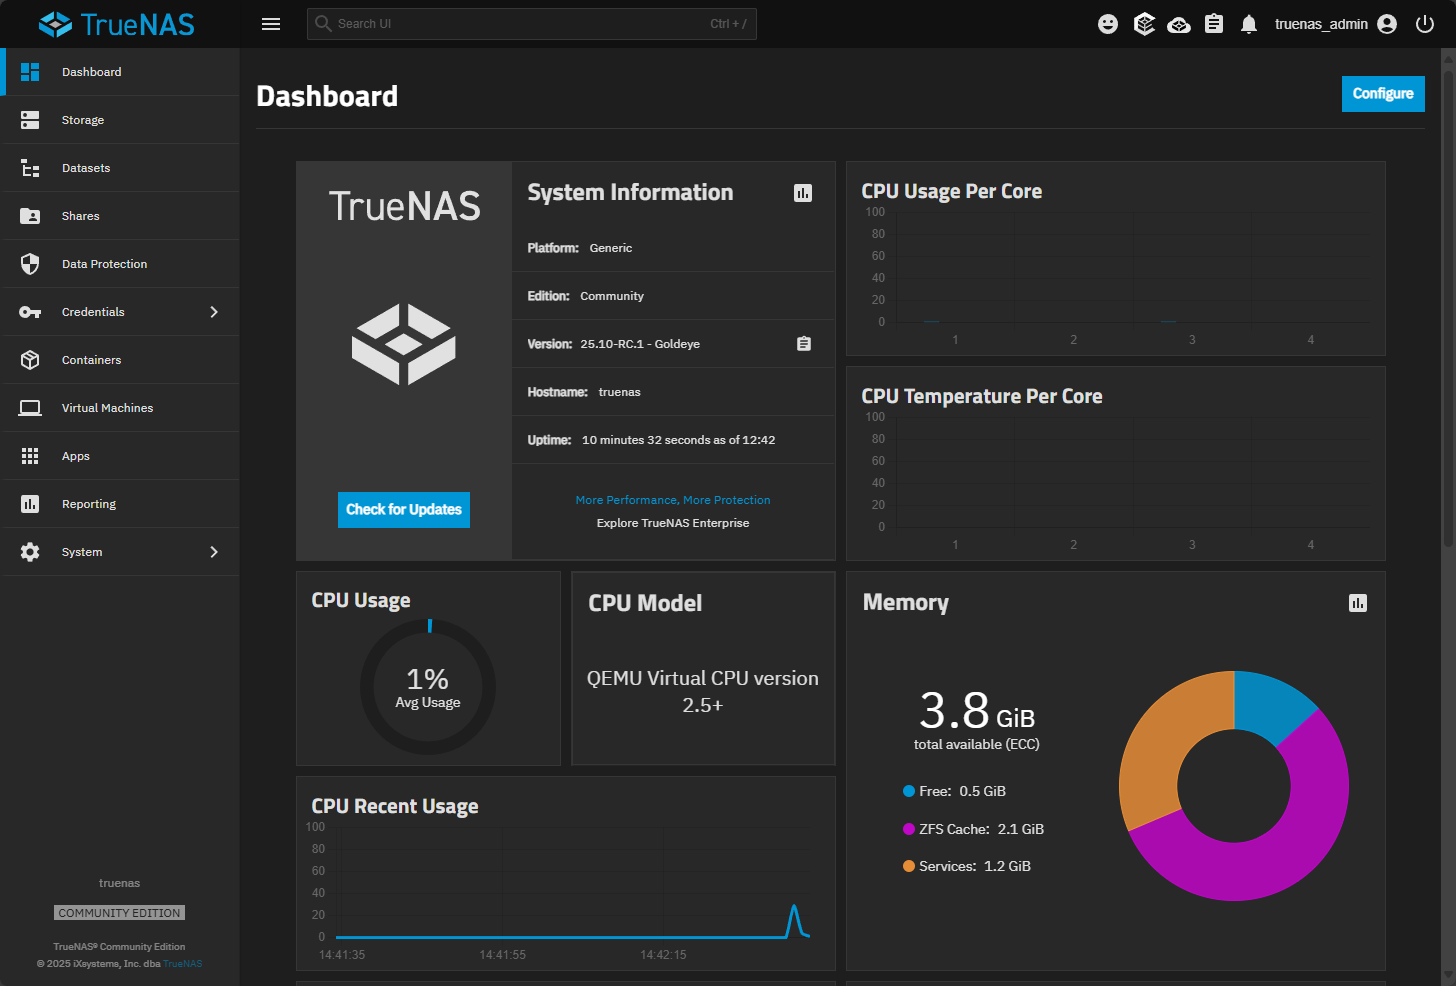Open the Jobs clipboard icon in header
Viewport: 1456px width, 986px height.
tap(1214, 24)
